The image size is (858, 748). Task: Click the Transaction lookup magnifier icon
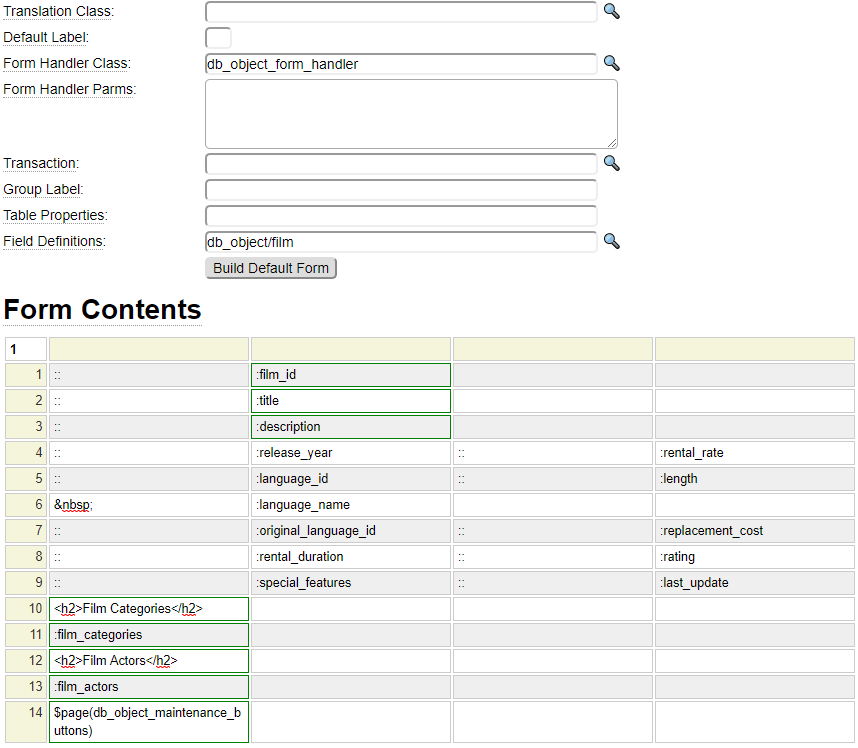tap(611, 163)
